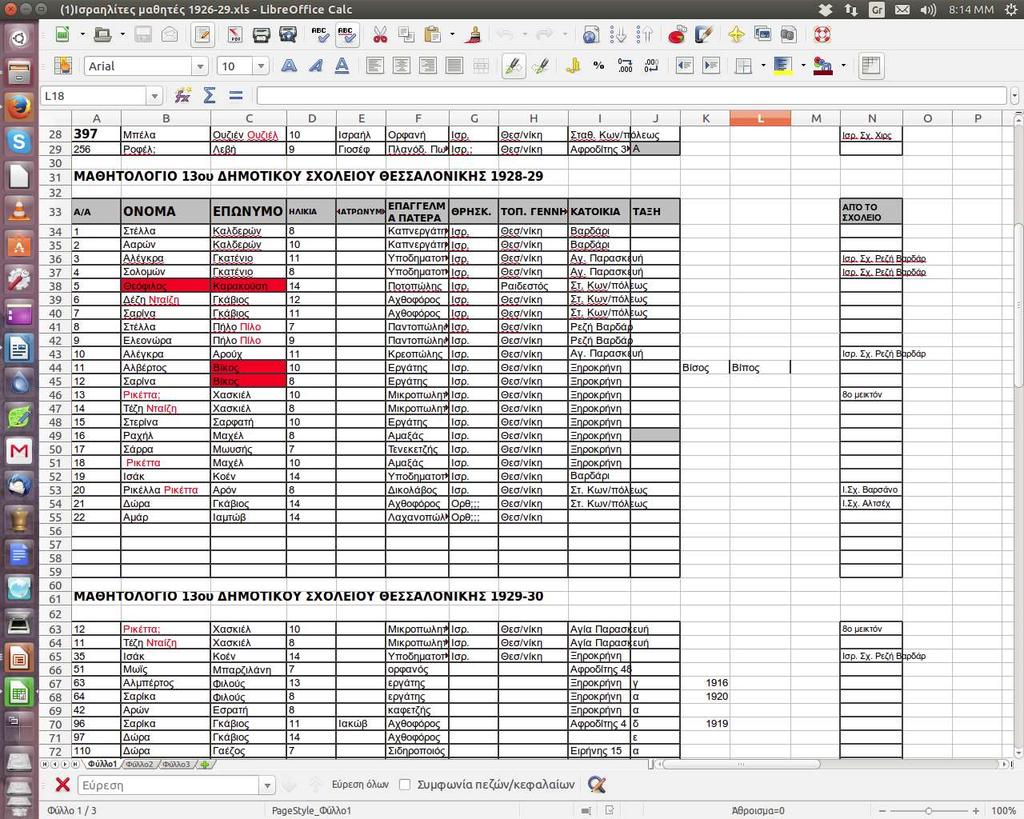
Task: Run the Spelling check
Action: click(x=320, y=34)
